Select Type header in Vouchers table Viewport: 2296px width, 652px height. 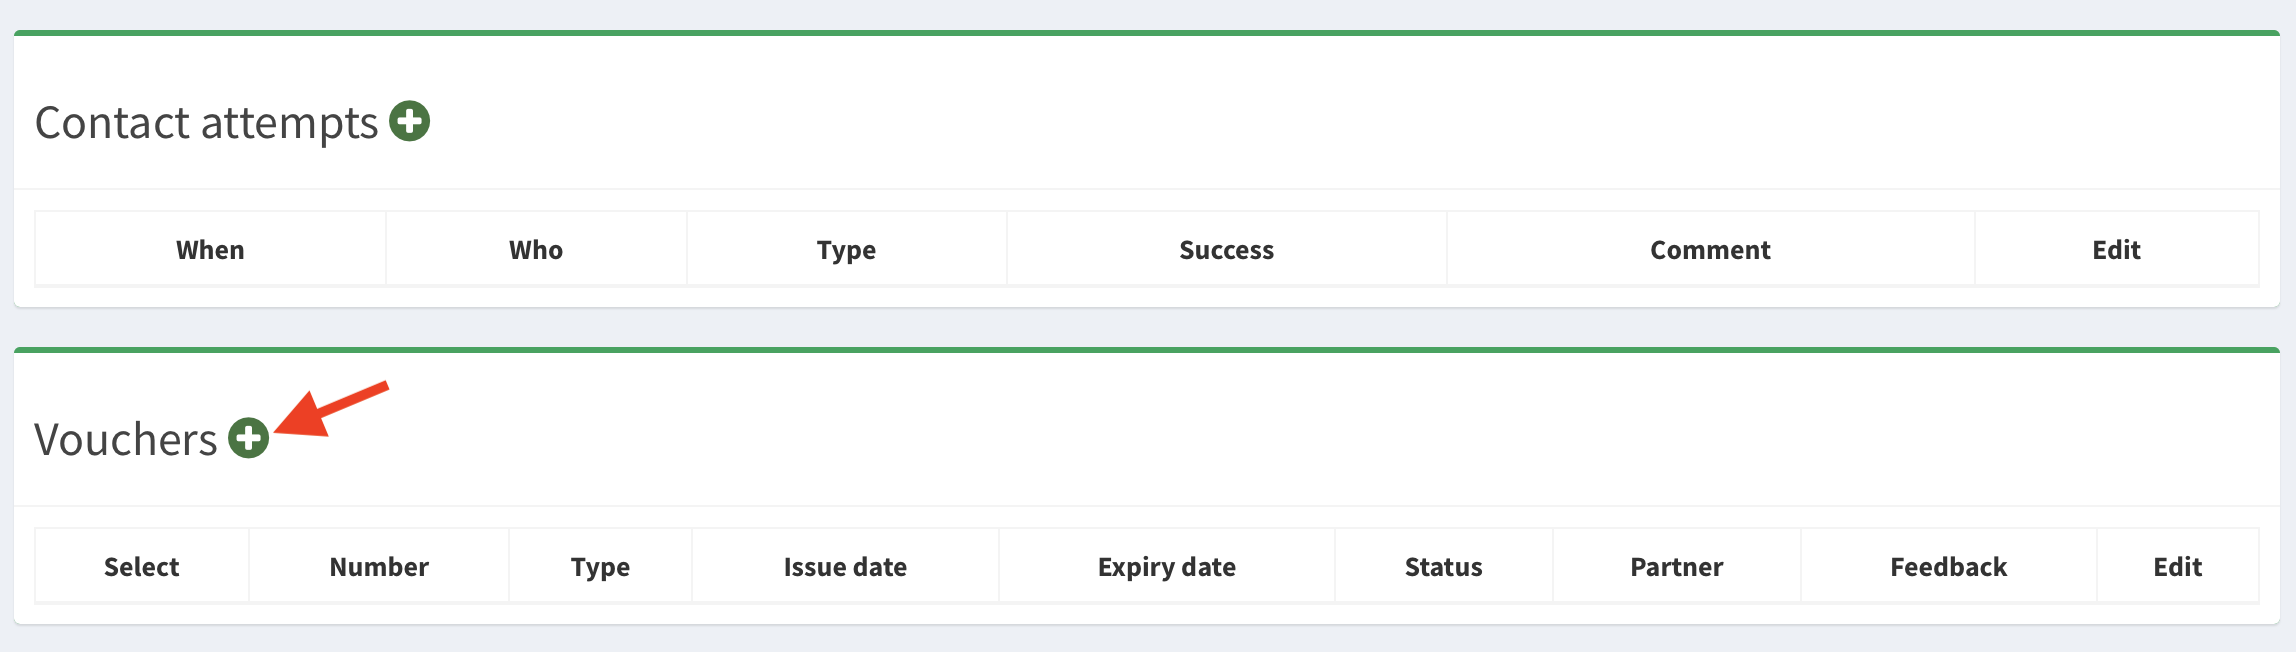(x=600, y=567)
